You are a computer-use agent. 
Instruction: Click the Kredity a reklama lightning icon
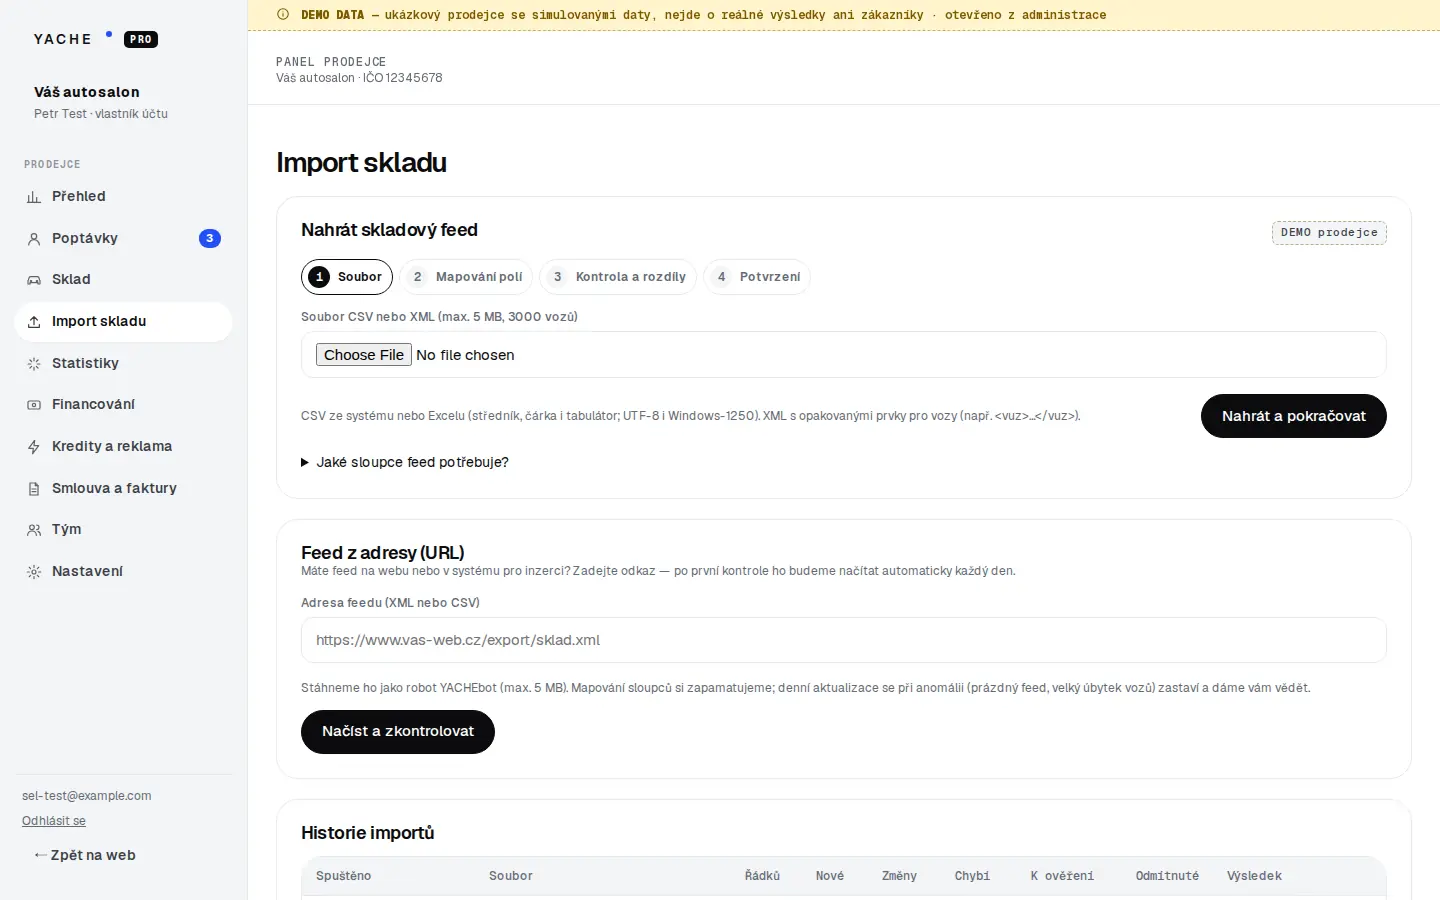click(34, 447)
